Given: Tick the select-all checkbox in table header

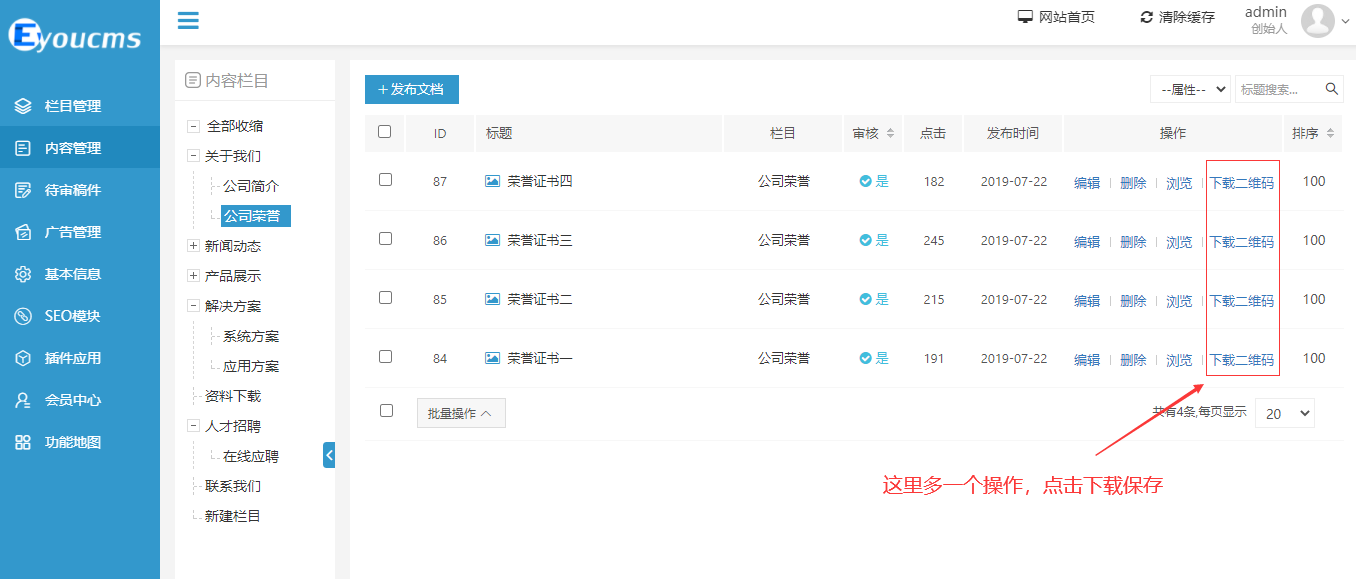Looking at the screenshot, I should [385, 131].
